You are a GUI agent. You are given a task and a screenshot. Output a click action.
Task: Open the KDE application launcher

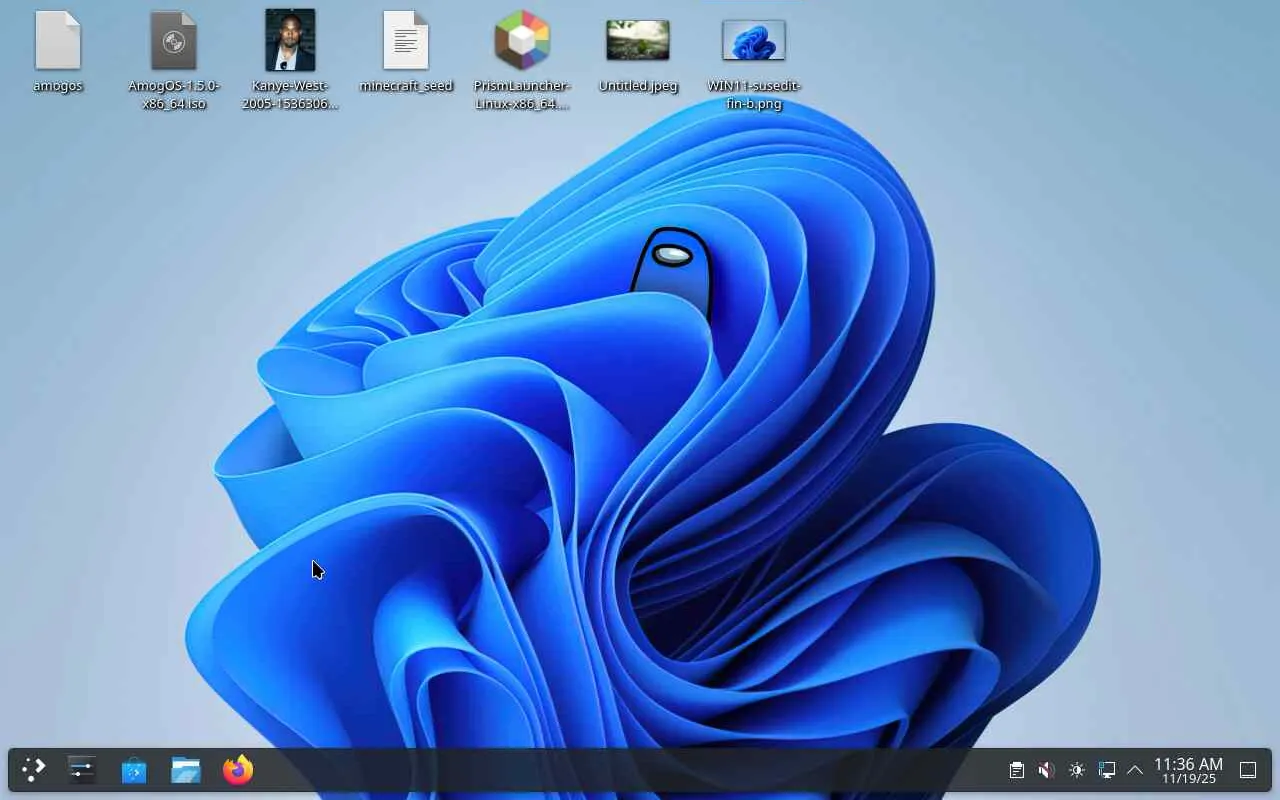coord(34,770)
